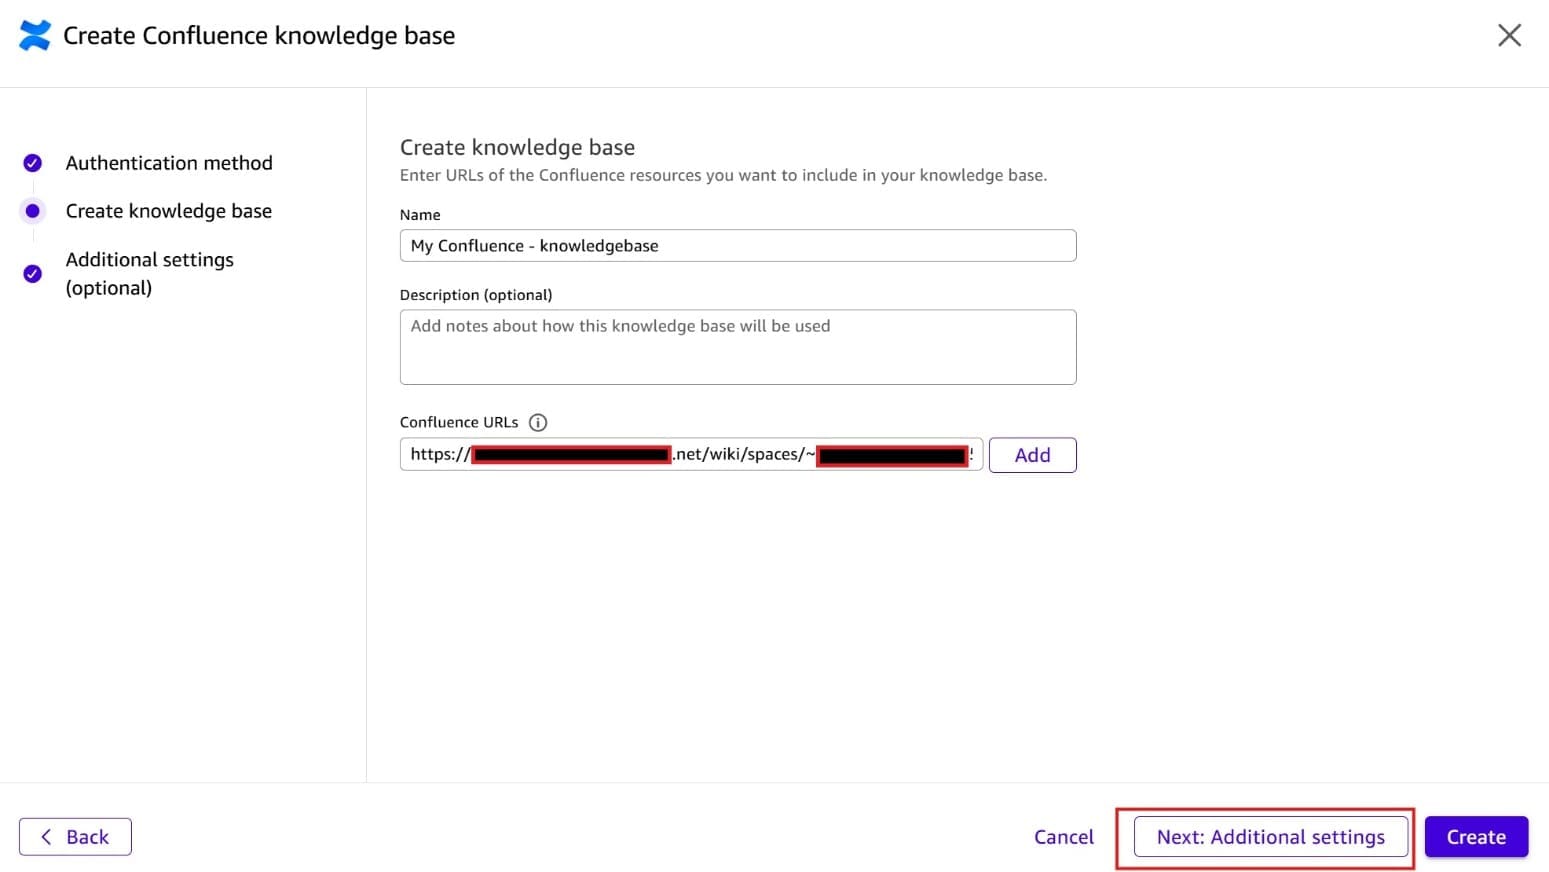Click the Add URL button
This screenshot has width=1549, height=872.
(1032, 455)
